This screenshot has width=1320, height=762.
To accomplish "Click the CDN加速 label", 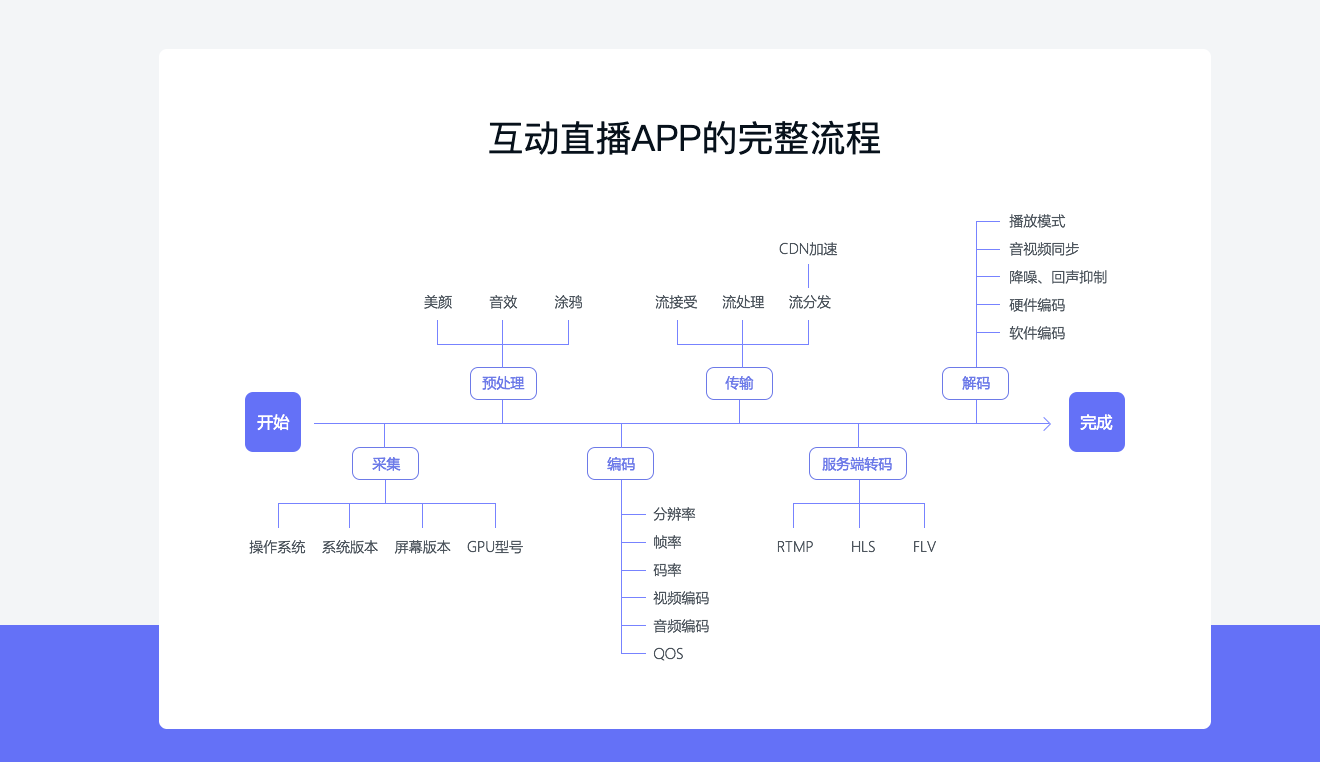I will tap(808, 249).
